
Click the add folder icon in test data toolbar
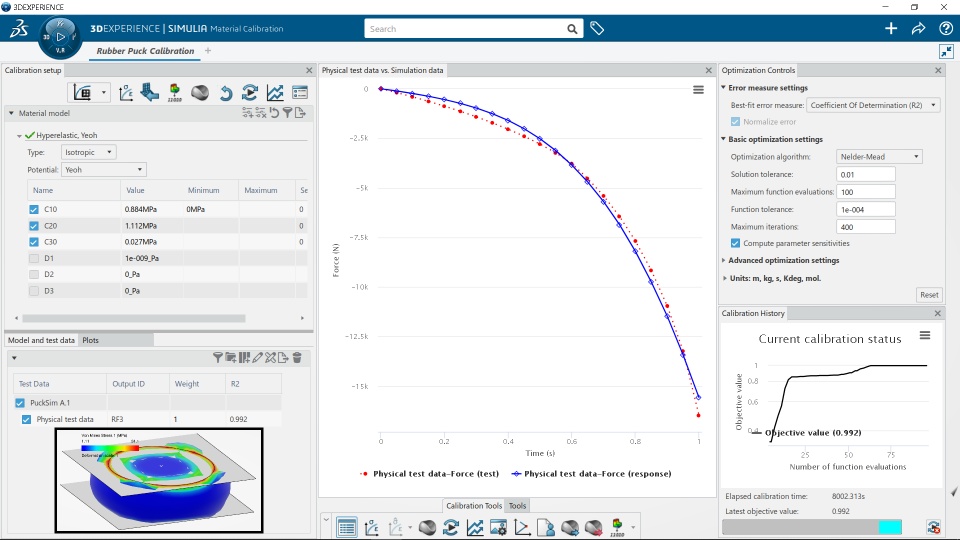point(231,358)
